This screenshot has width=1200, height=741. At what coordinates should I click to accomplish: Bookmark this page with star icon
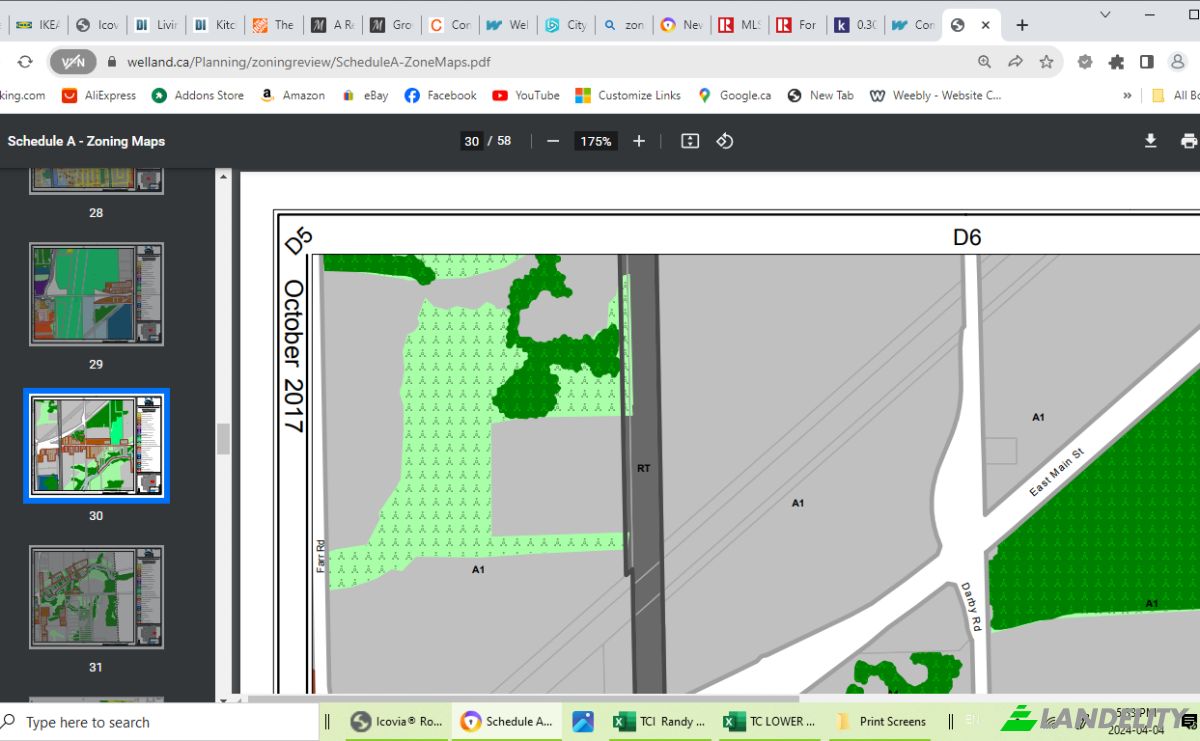(1046, 62)
